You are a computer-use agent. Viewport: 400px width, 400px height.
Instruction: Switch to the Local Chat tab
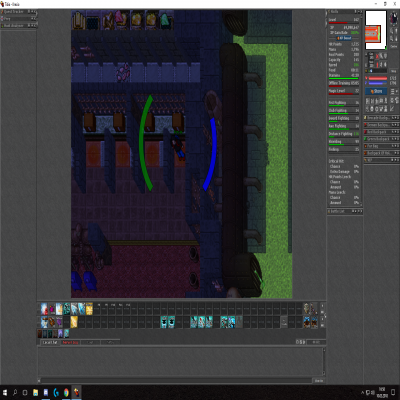50,342
